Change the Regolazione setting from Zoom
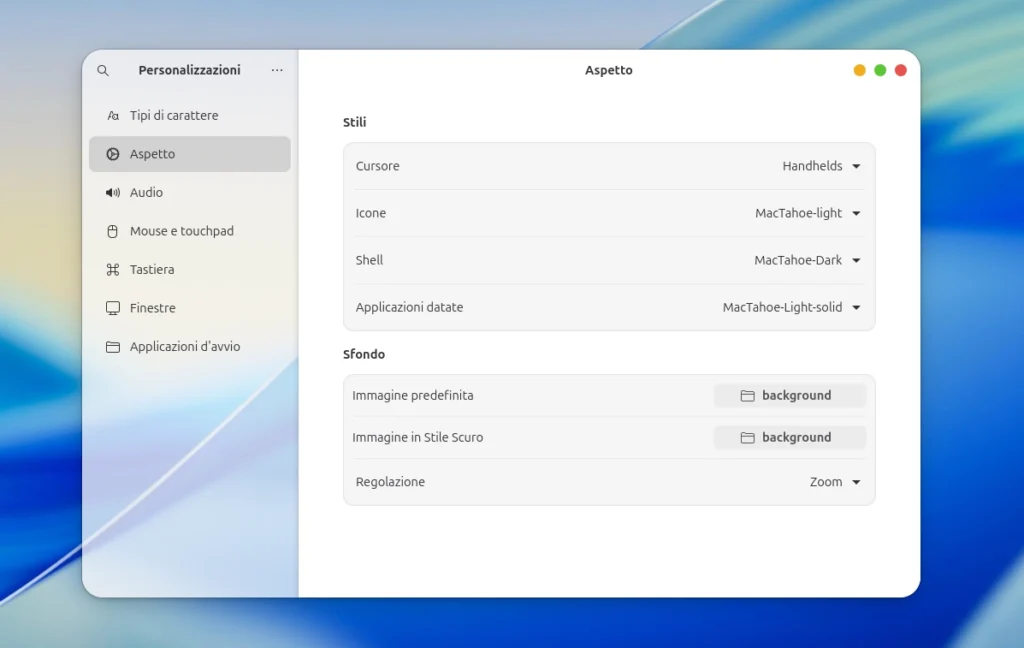The image size is (1024, 648). (835, 481)
